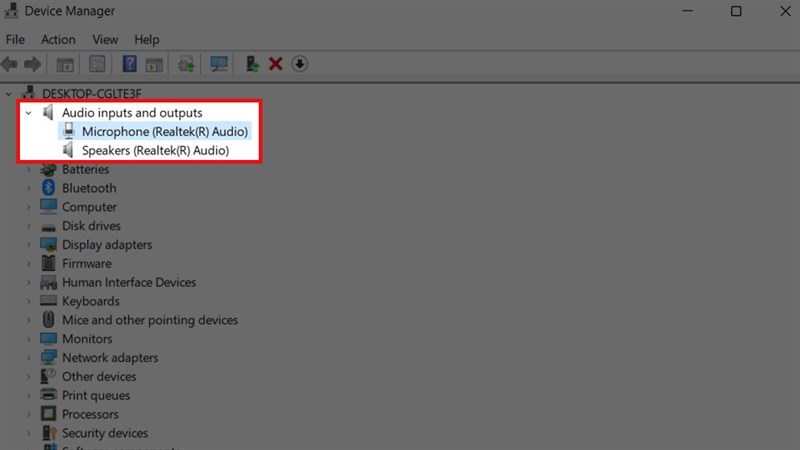Click the toolbar Forward arrow
Screen dimensions: 800x450
tap(33, 64)
